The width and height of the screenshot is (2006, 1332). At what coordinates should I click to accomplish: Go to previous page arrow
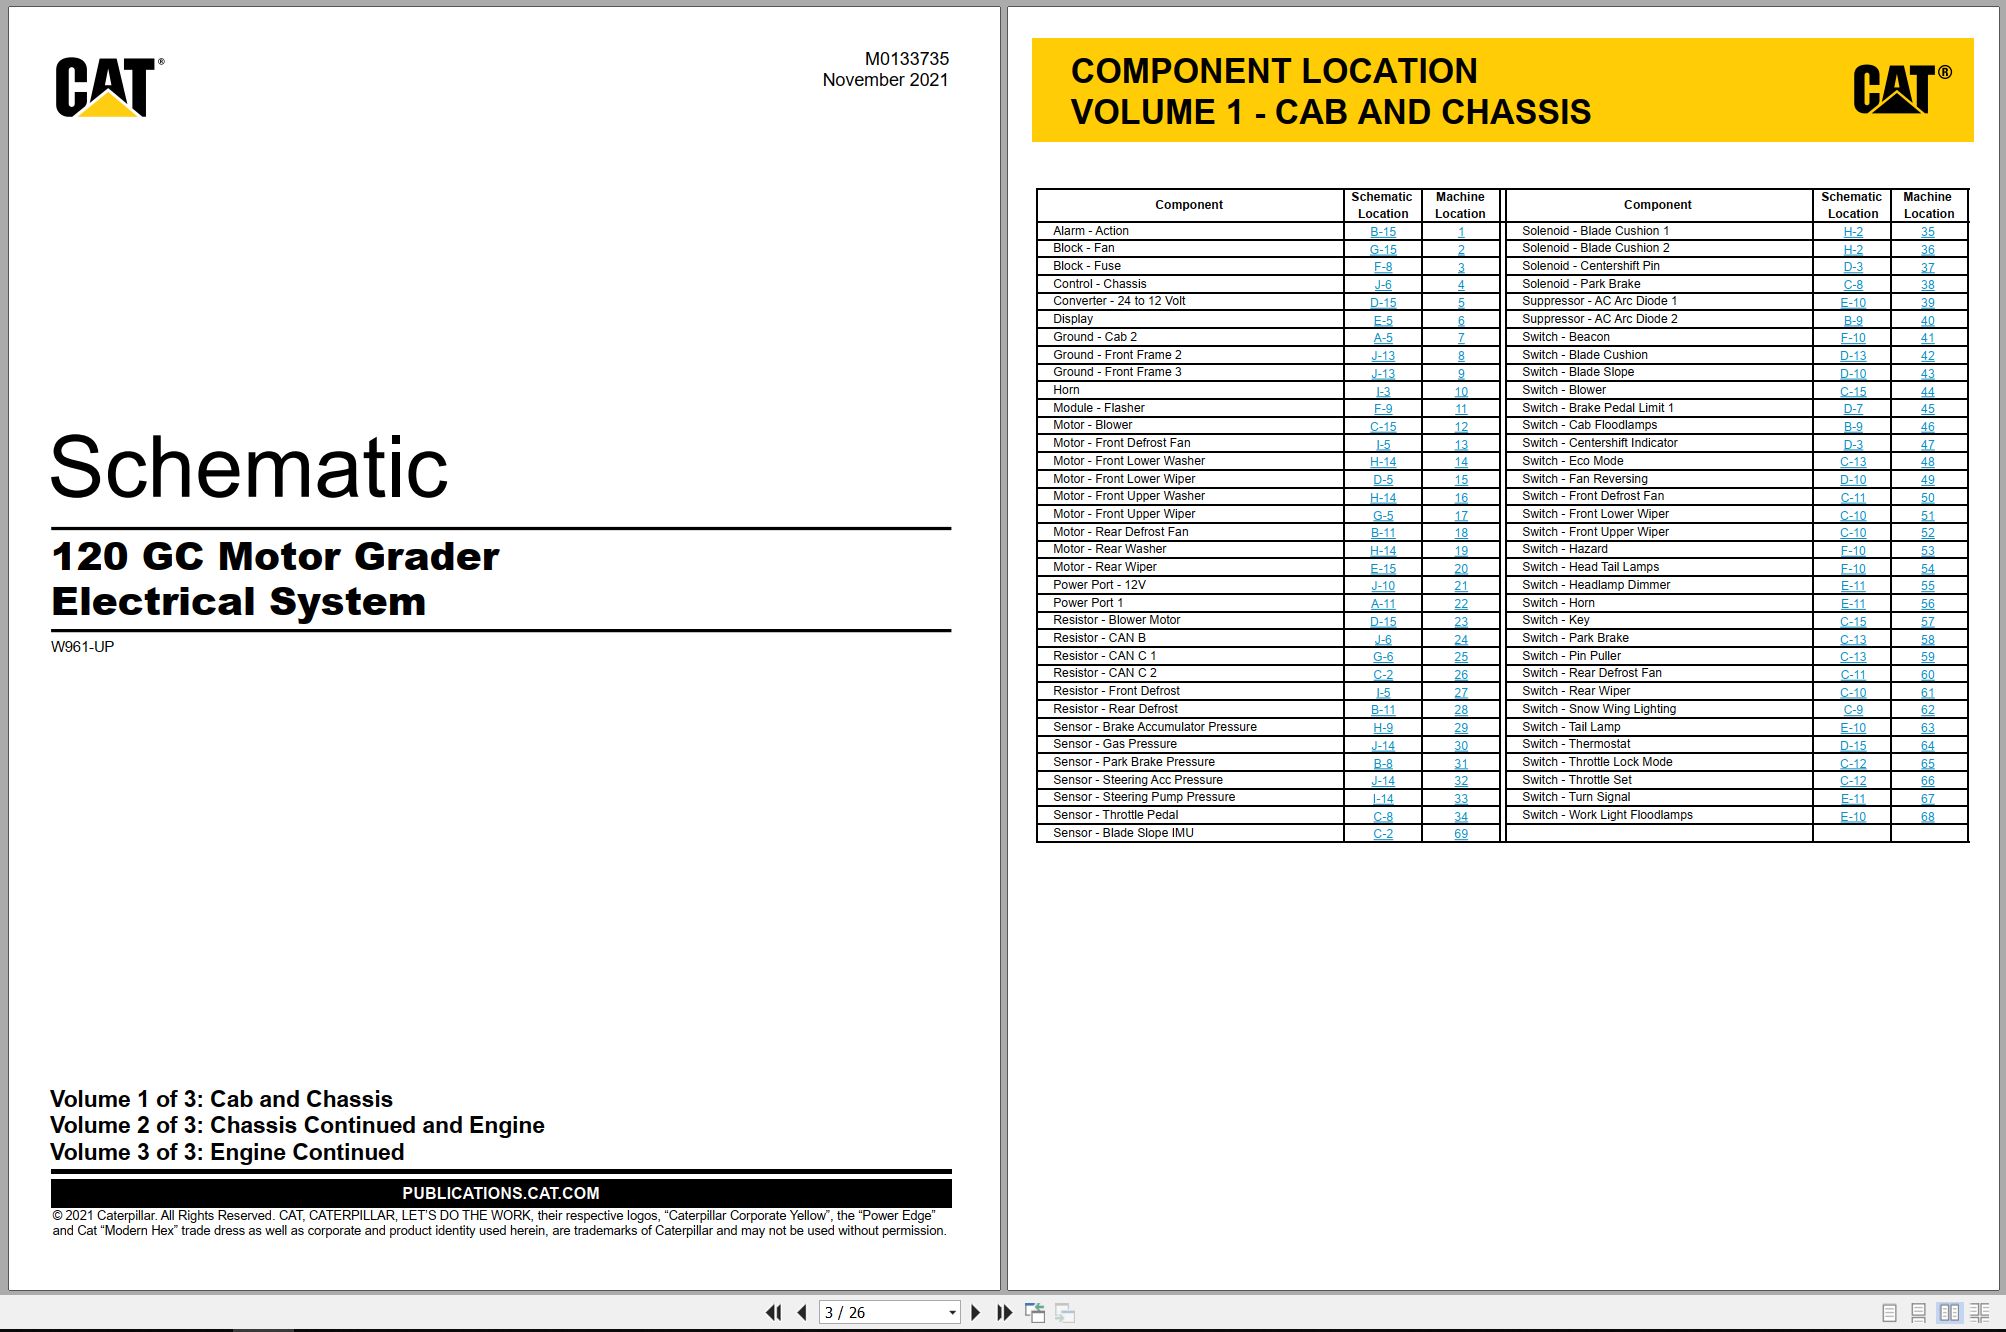click(802, 1312)
